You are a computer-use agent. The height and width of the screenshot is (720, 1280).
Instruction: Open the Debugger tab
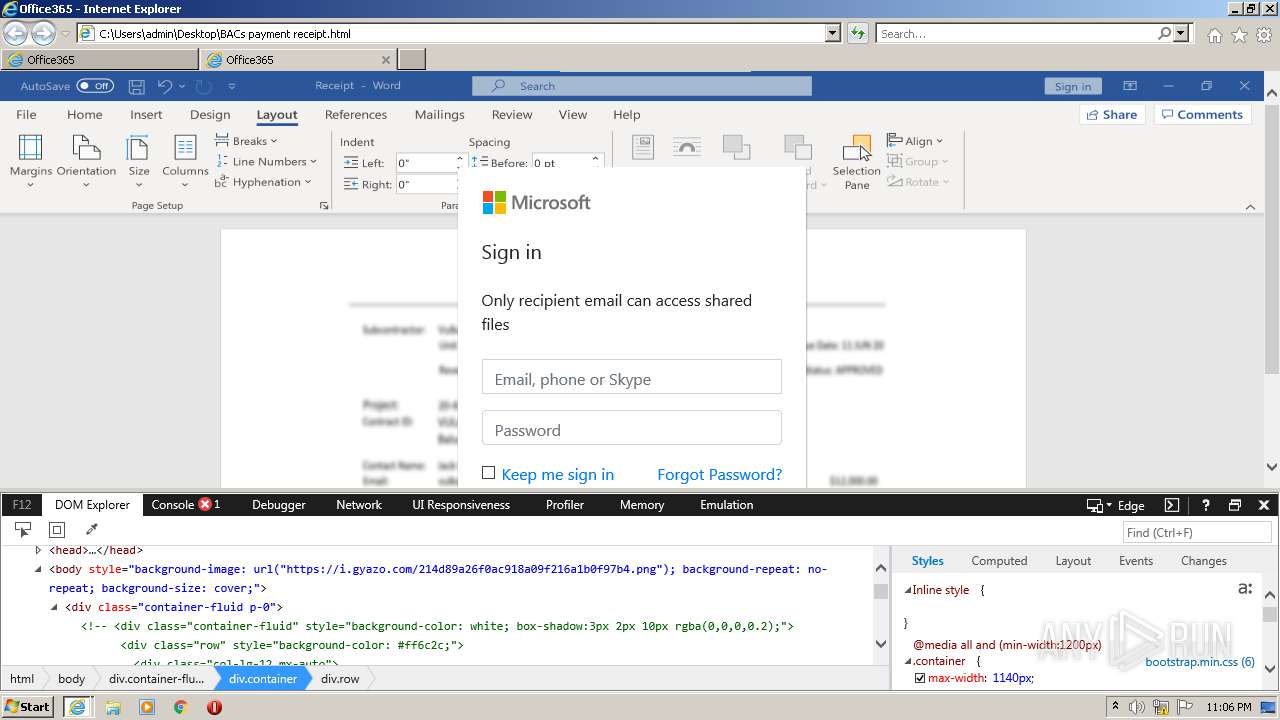pyautogui.click(x=279, y=505)
